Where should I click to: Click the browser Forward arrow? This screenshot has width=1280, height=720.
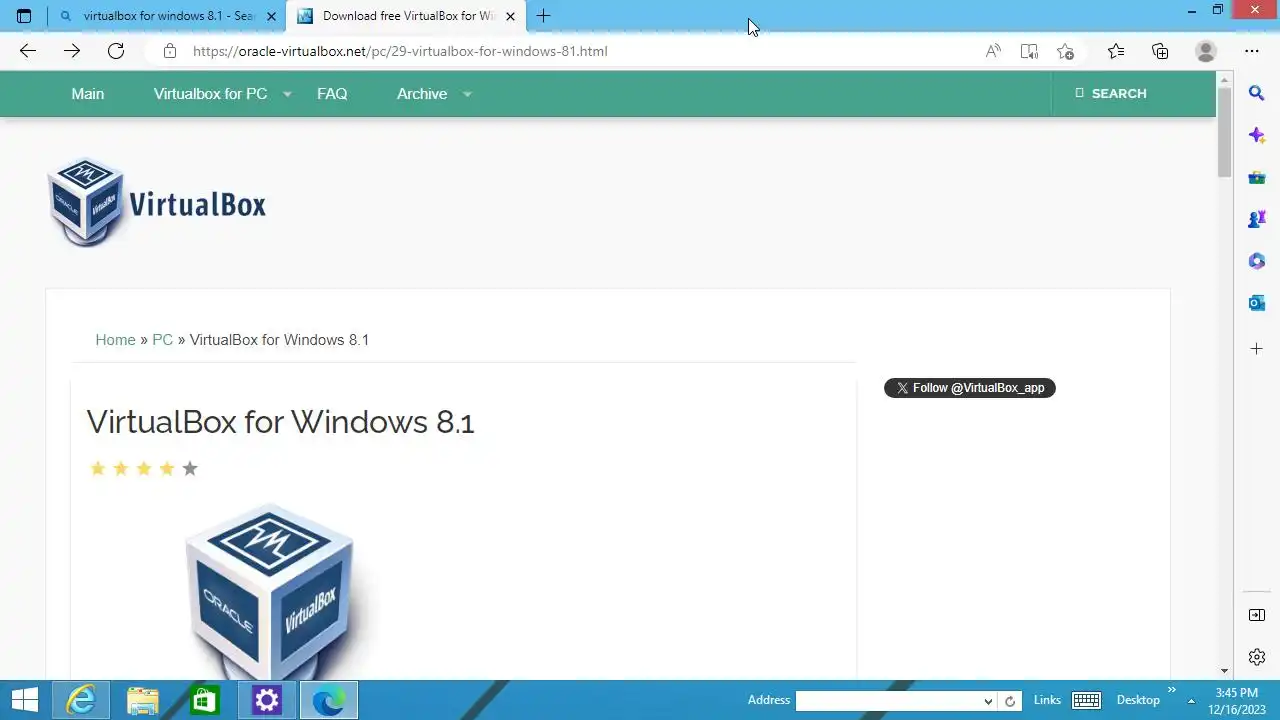[72, 51]
